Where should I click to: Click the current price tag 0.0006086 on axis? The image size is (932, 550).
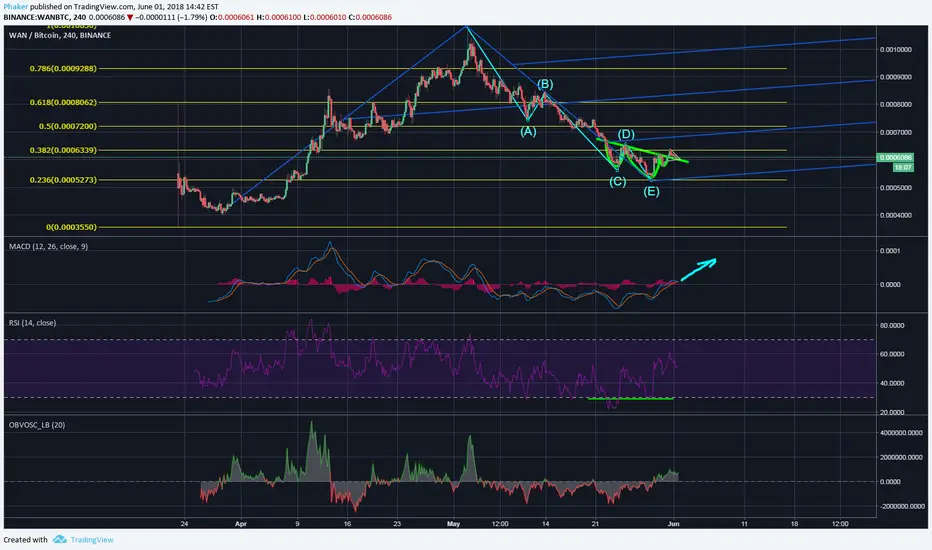(x=895, y=158)
